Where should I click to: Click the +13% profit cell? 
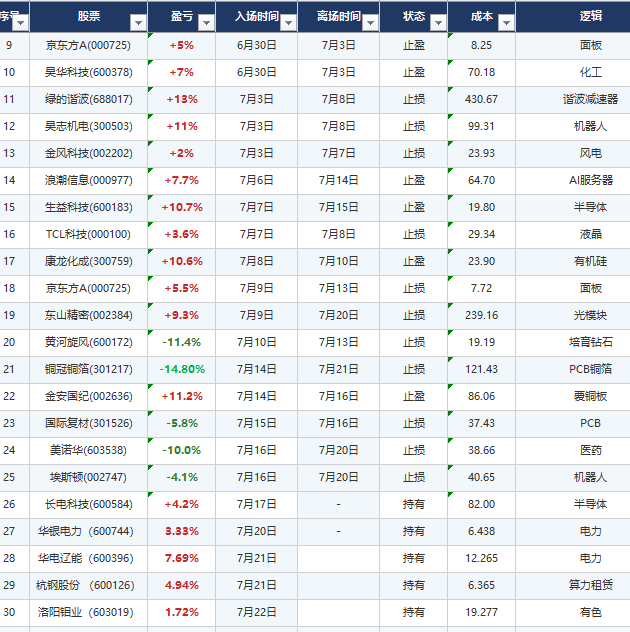pyautogui.click(x=181, y=99)
